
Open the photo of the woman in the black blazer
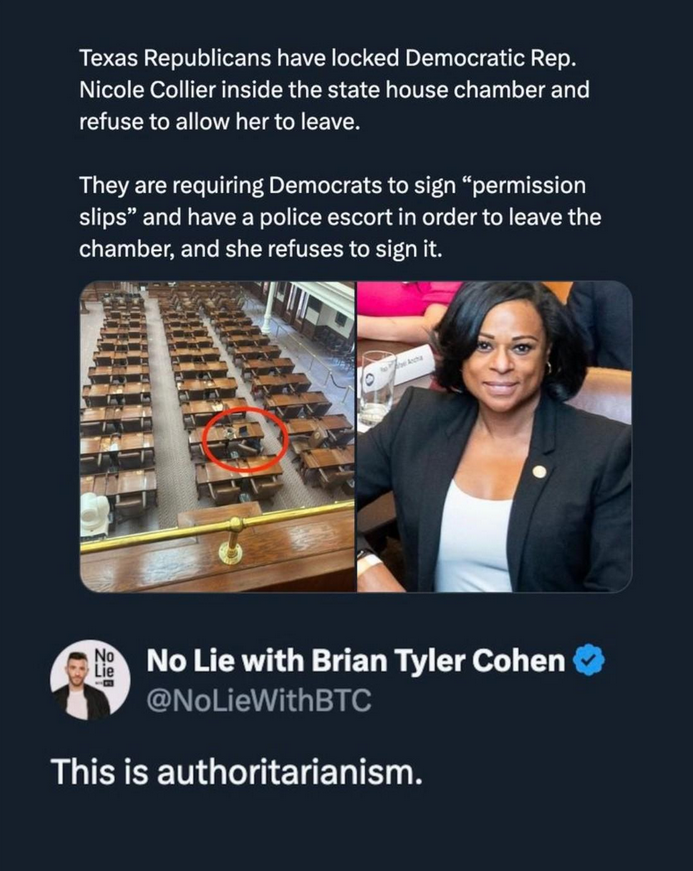494,436
